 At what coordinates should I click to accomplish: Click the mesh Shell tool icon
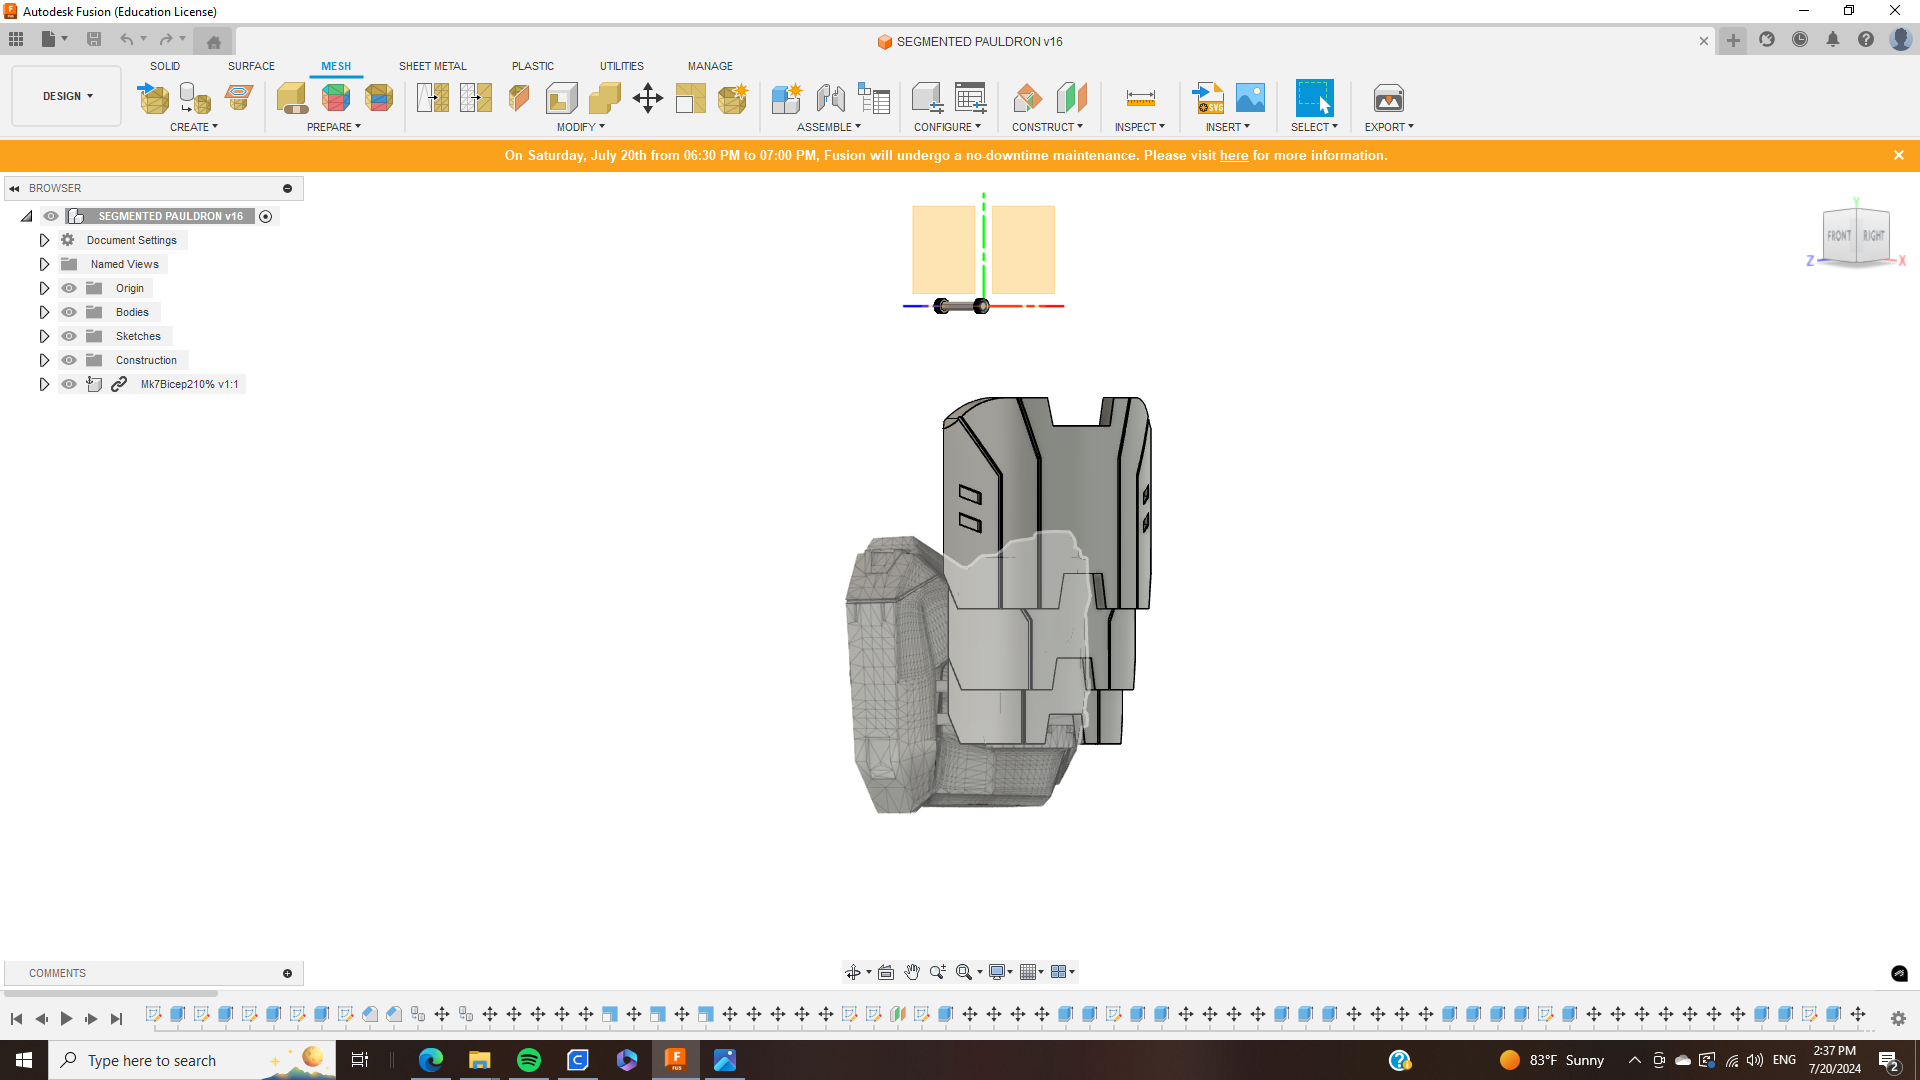[x=562, y=98]
